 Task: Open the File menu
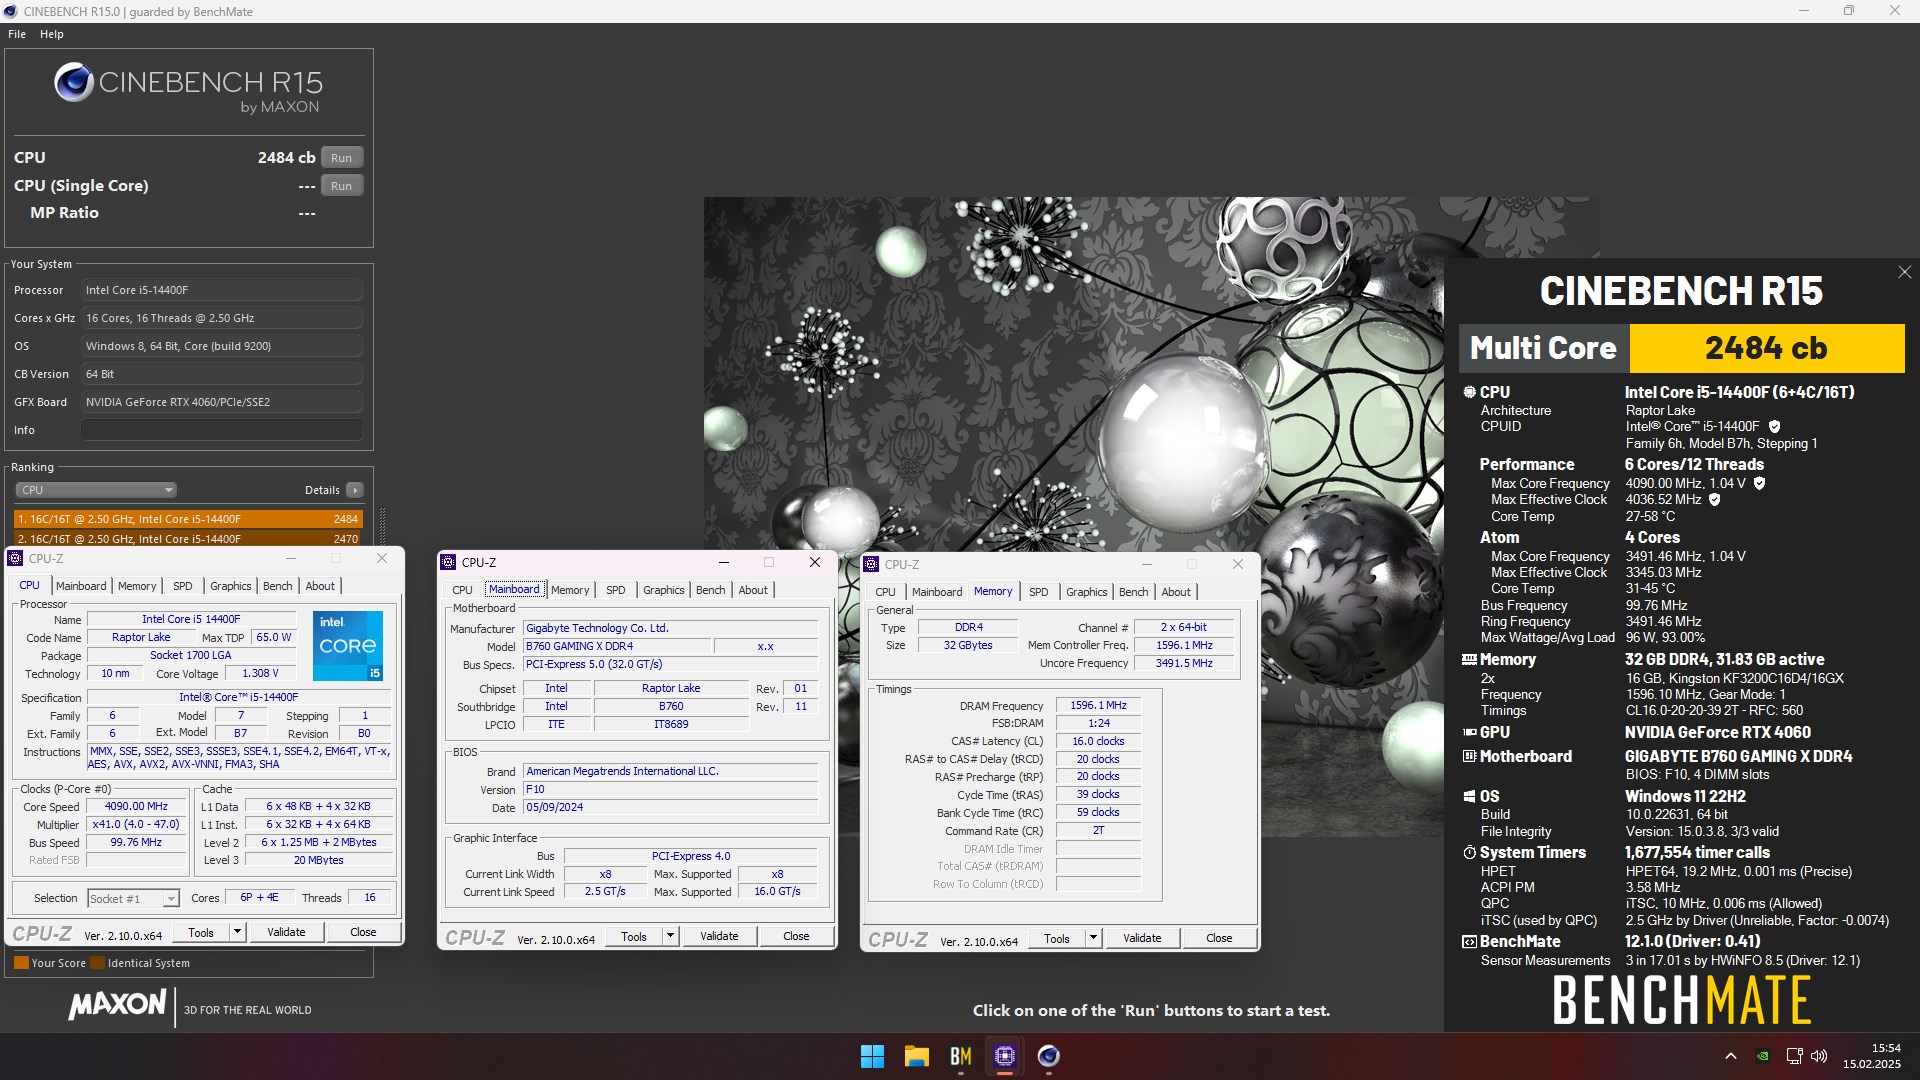pos(17,34)
